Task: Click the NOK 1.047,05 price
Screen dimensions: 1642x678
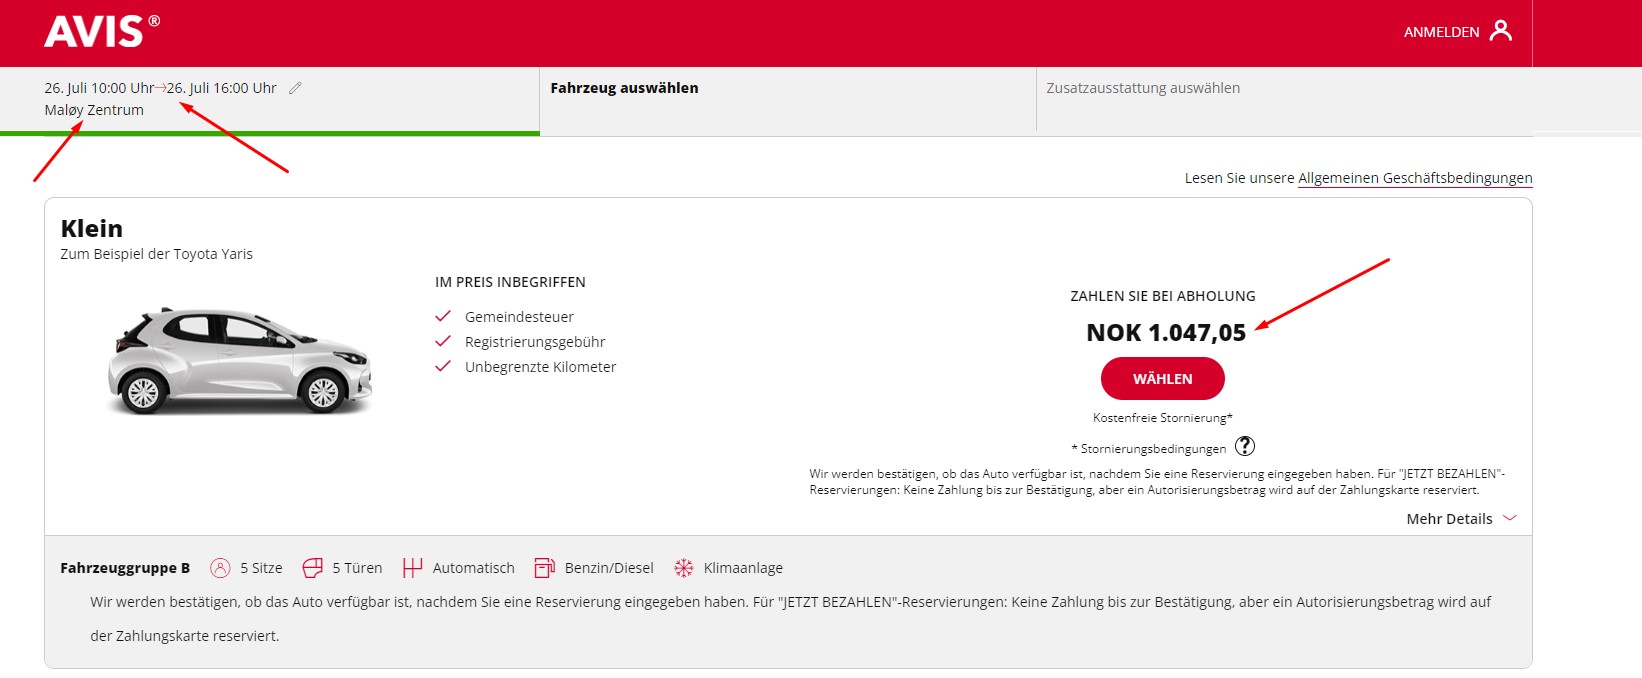Action: [x=1166, y=333]
